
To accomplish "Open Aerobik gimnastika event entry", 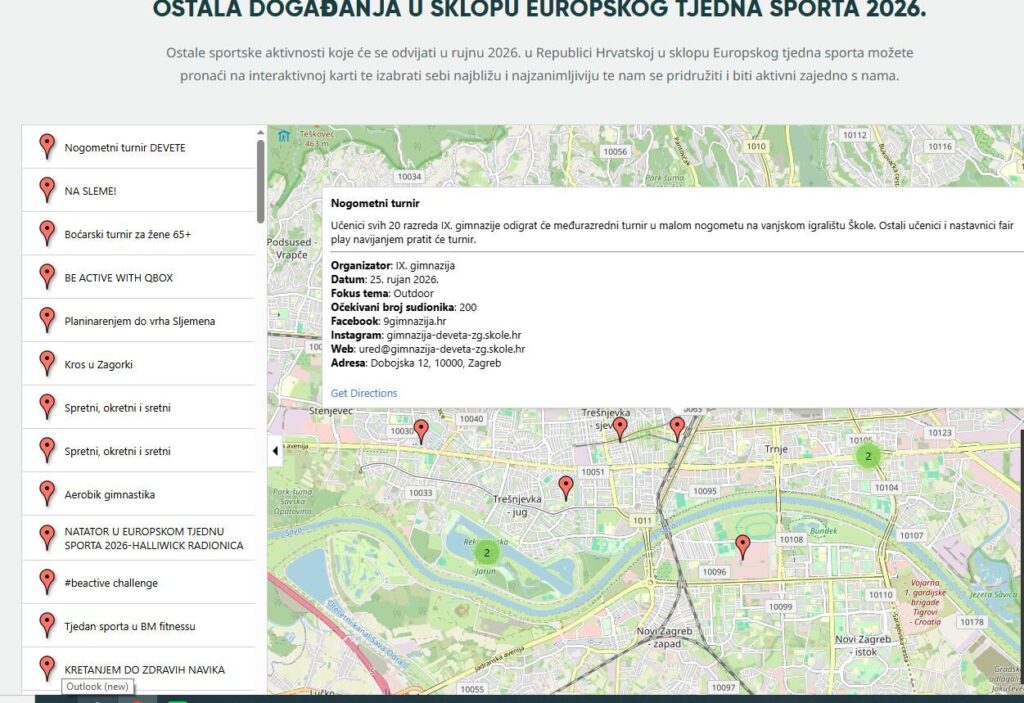I will point(138,494).
